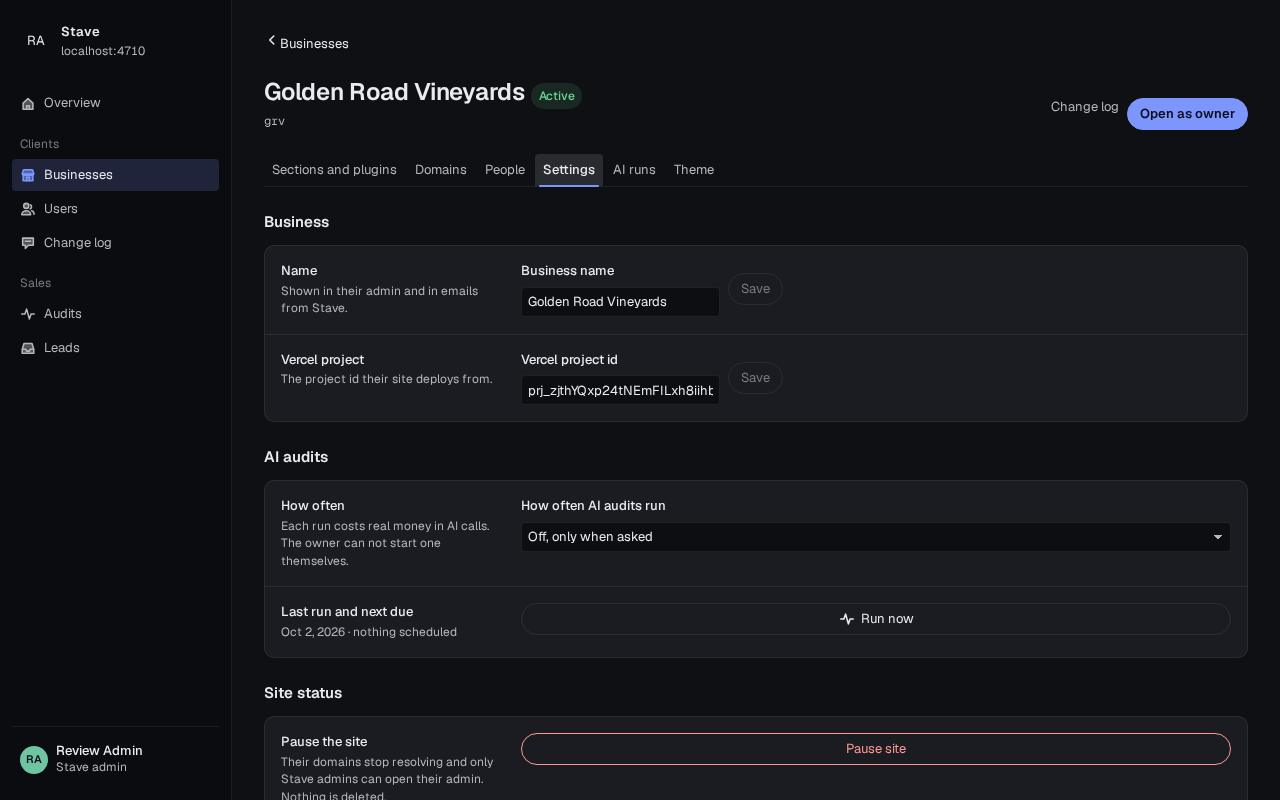Focus the Vercel project id input
Viewport: 1280px width, 800px height.
click(620, 390)
